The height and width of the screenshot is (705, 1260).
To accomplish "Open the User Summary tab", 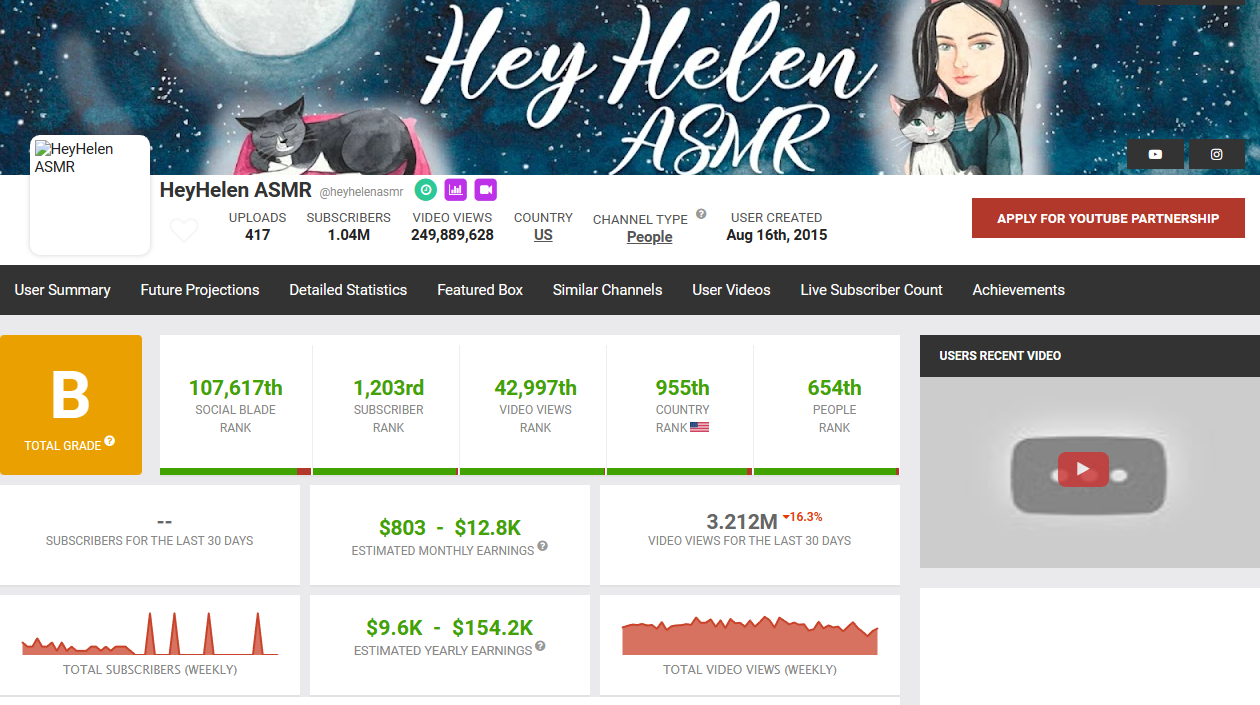I will click(62, 290).
